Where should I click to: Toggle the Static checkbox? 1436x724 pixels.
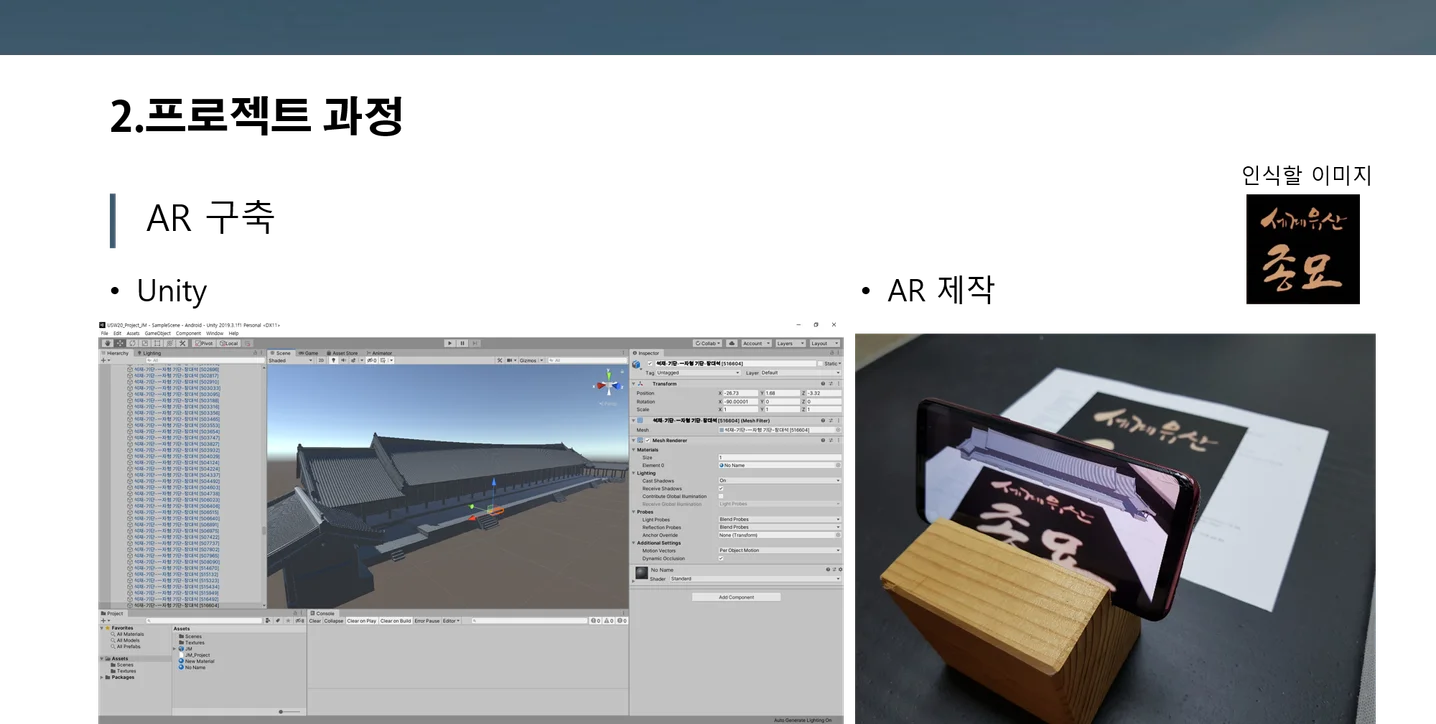click(x=819, y=364)
